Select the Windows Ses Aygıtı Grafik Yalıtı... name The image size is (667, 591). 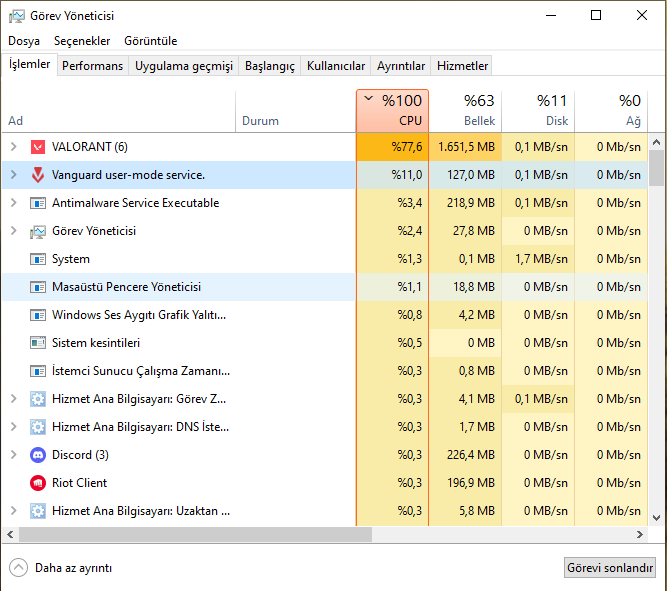(x=139, y=315)
